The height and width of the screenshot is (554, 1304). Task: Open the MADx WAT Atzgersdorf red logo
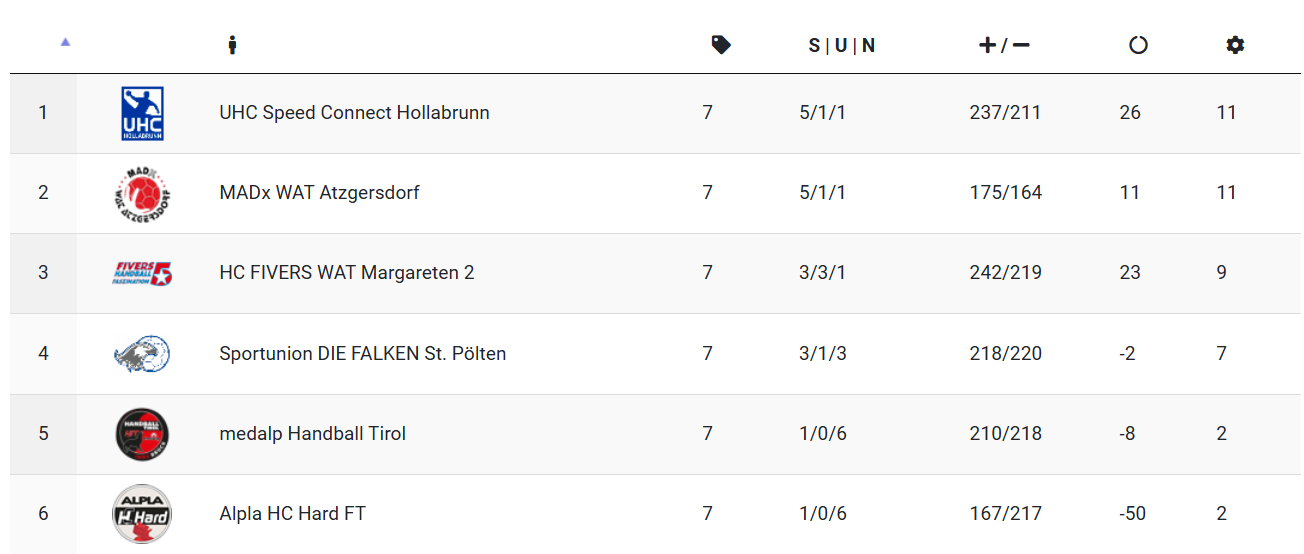[142, 193]
